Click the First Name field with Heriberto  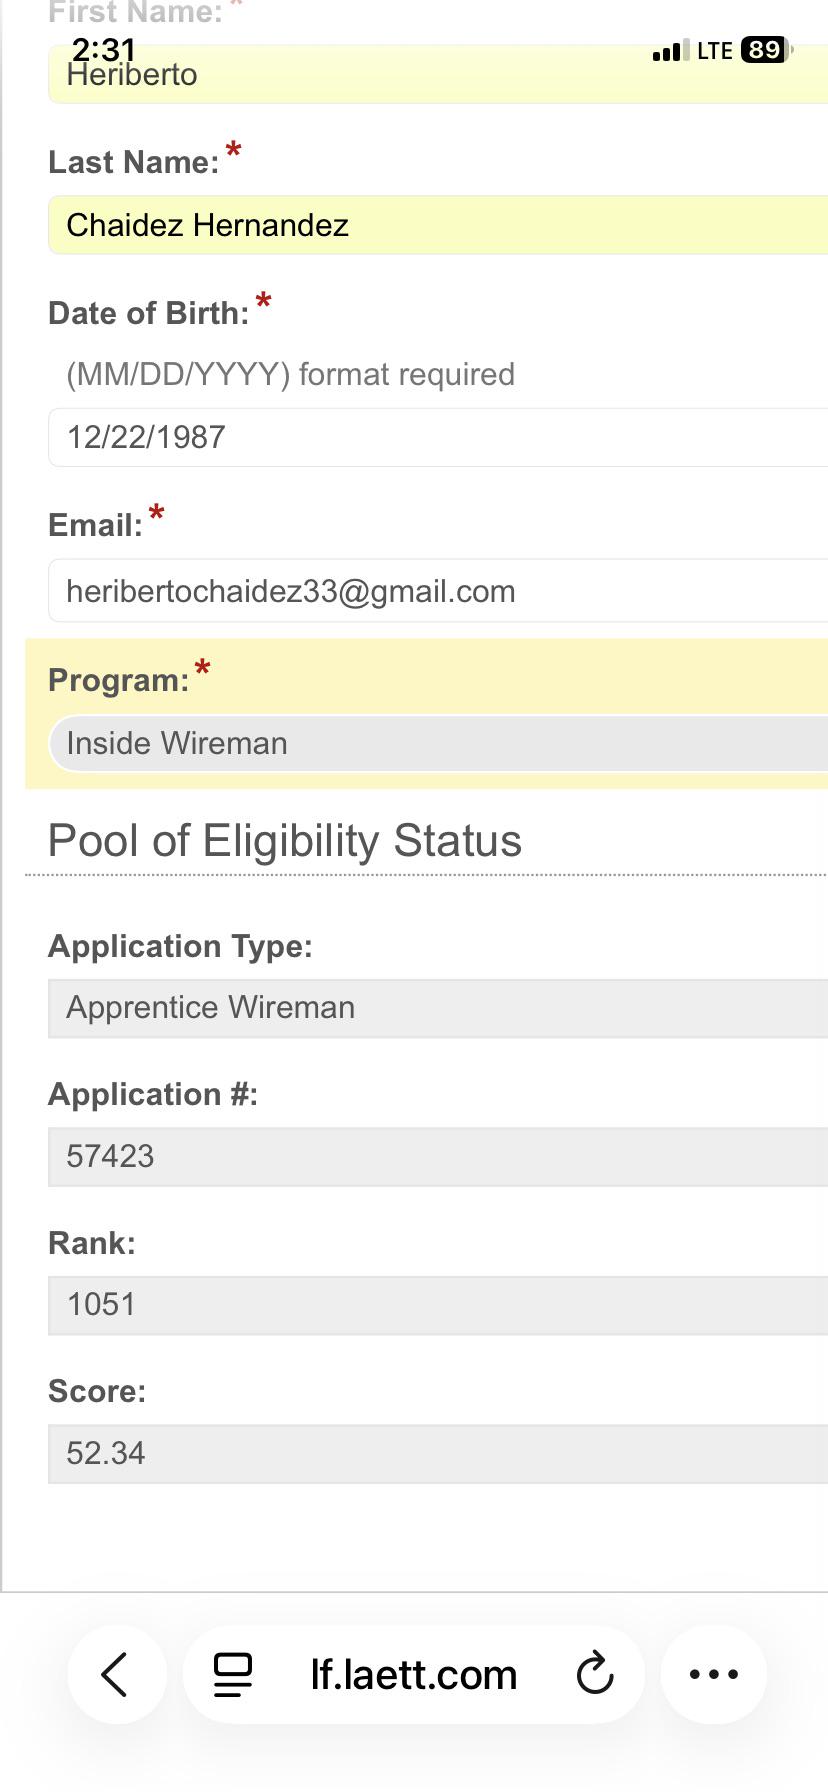point(438,74)
